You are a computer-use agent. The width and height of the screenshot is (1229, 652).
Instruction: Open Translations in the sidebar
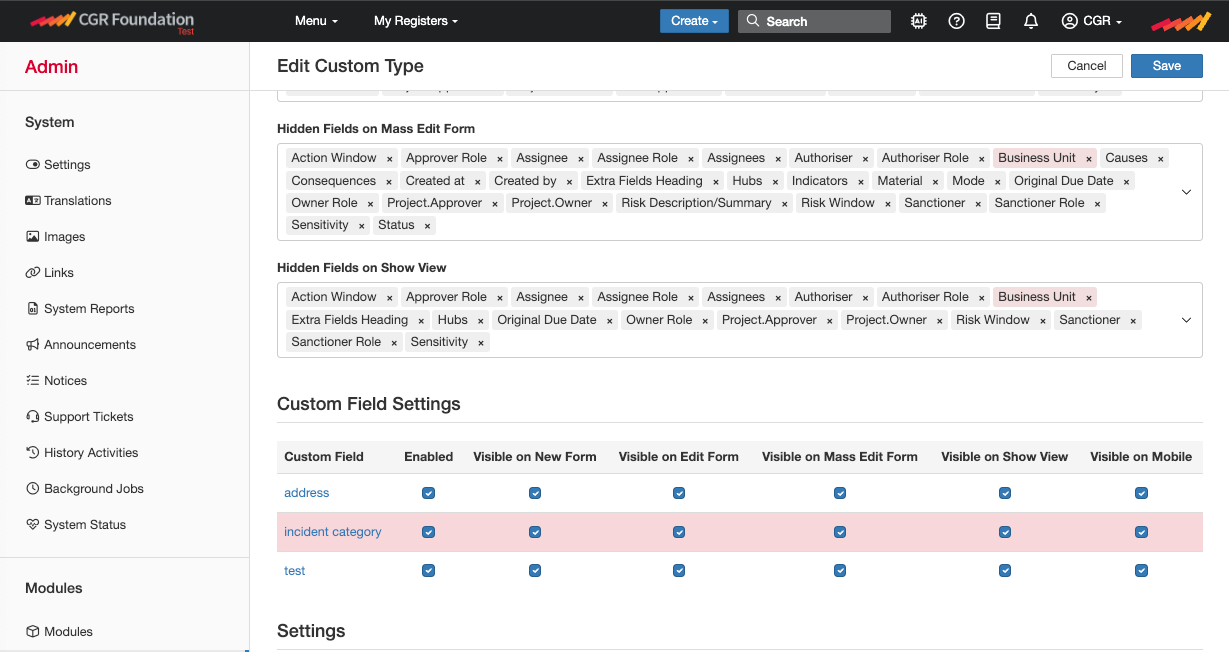[x=78, y=200]
